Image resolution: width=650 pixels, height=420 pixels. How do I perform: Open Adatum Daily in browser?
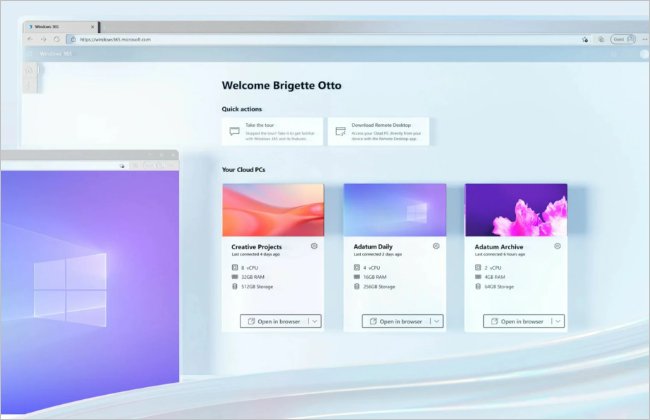pos(396,321)
